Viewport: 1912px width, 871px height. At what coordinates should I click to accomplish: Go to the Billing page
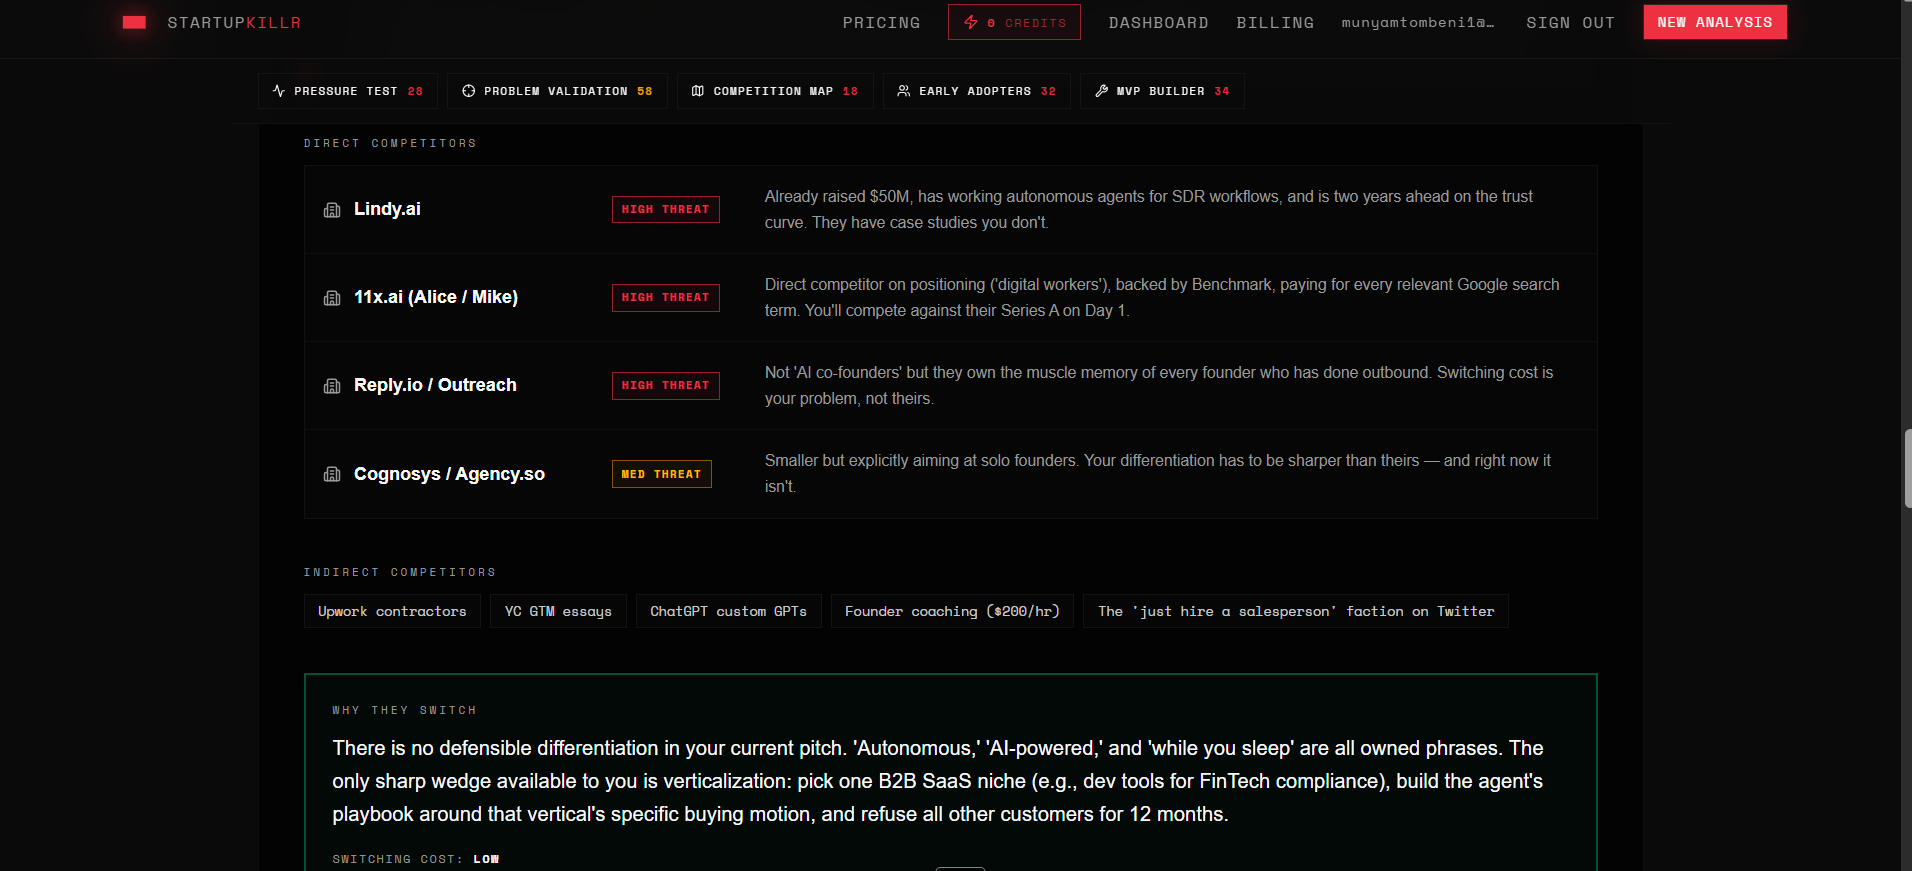tap(1275, 22)
